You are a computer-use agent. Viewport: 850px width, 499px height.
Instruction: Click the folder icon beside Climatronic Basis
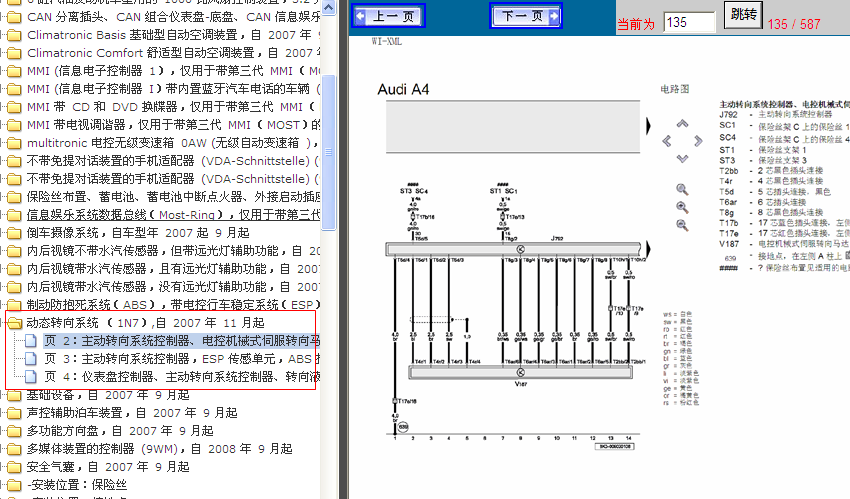click(15, 35)
